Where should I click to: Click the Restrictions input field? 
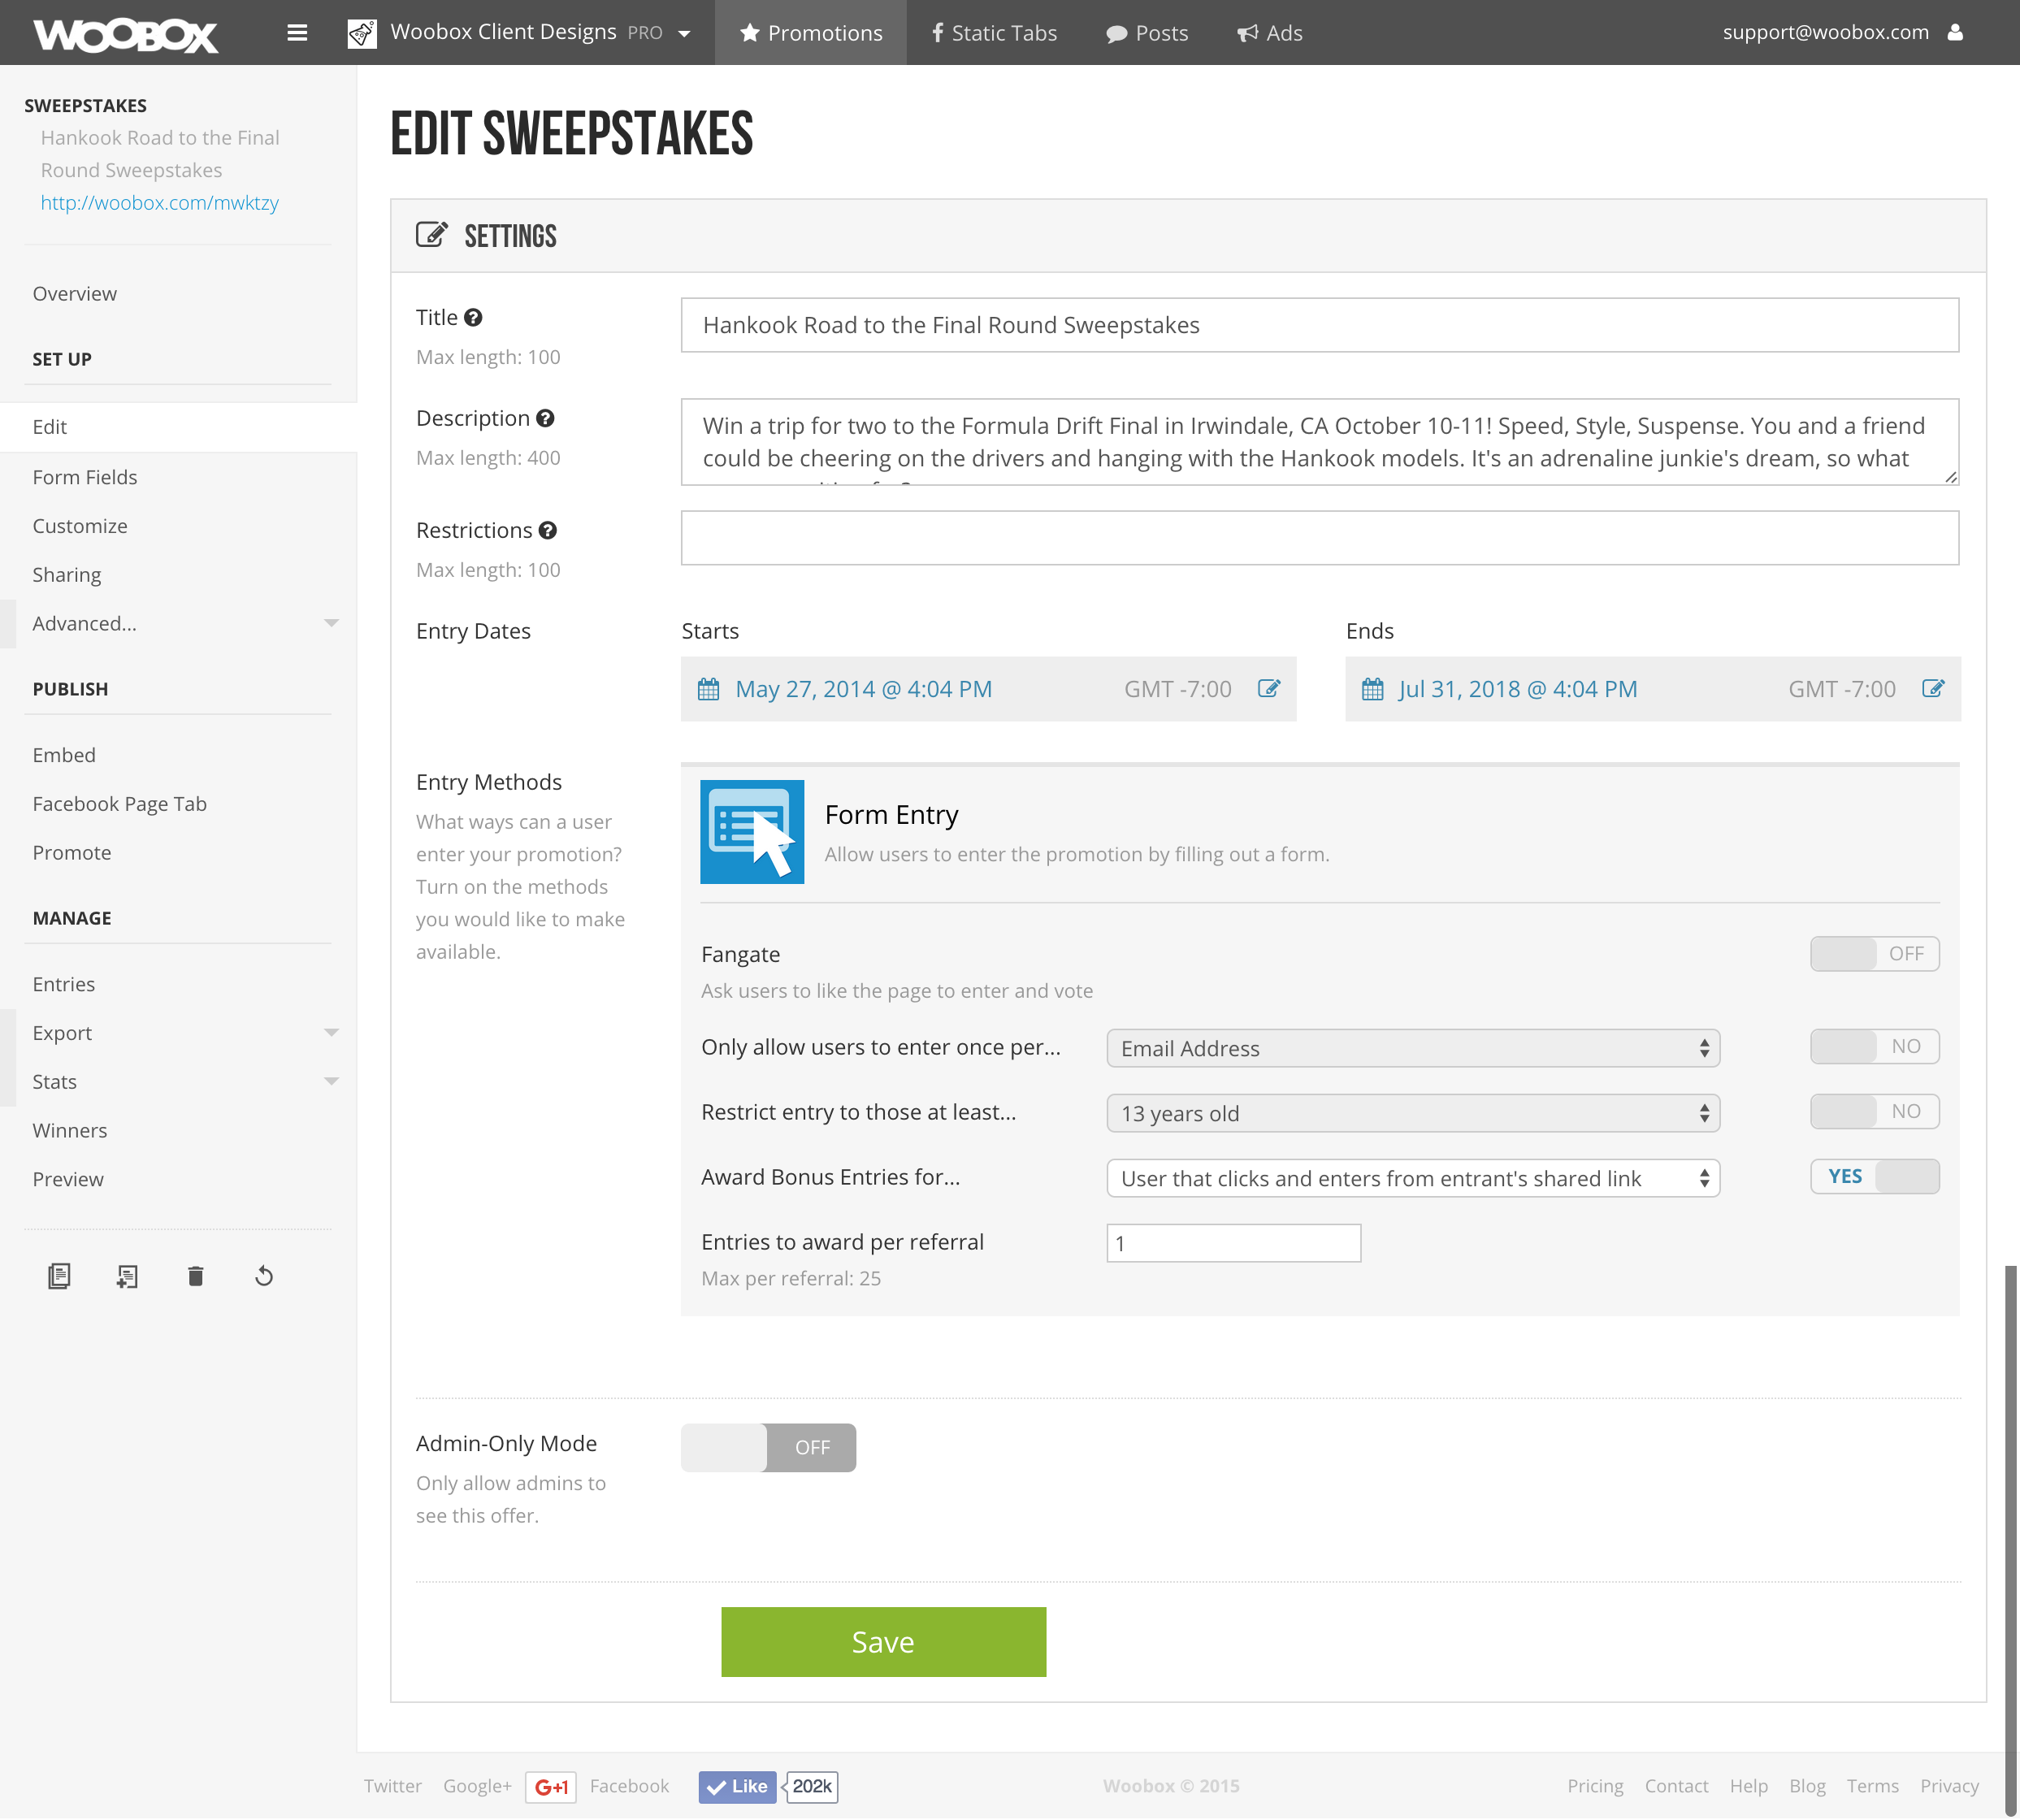1319,539
